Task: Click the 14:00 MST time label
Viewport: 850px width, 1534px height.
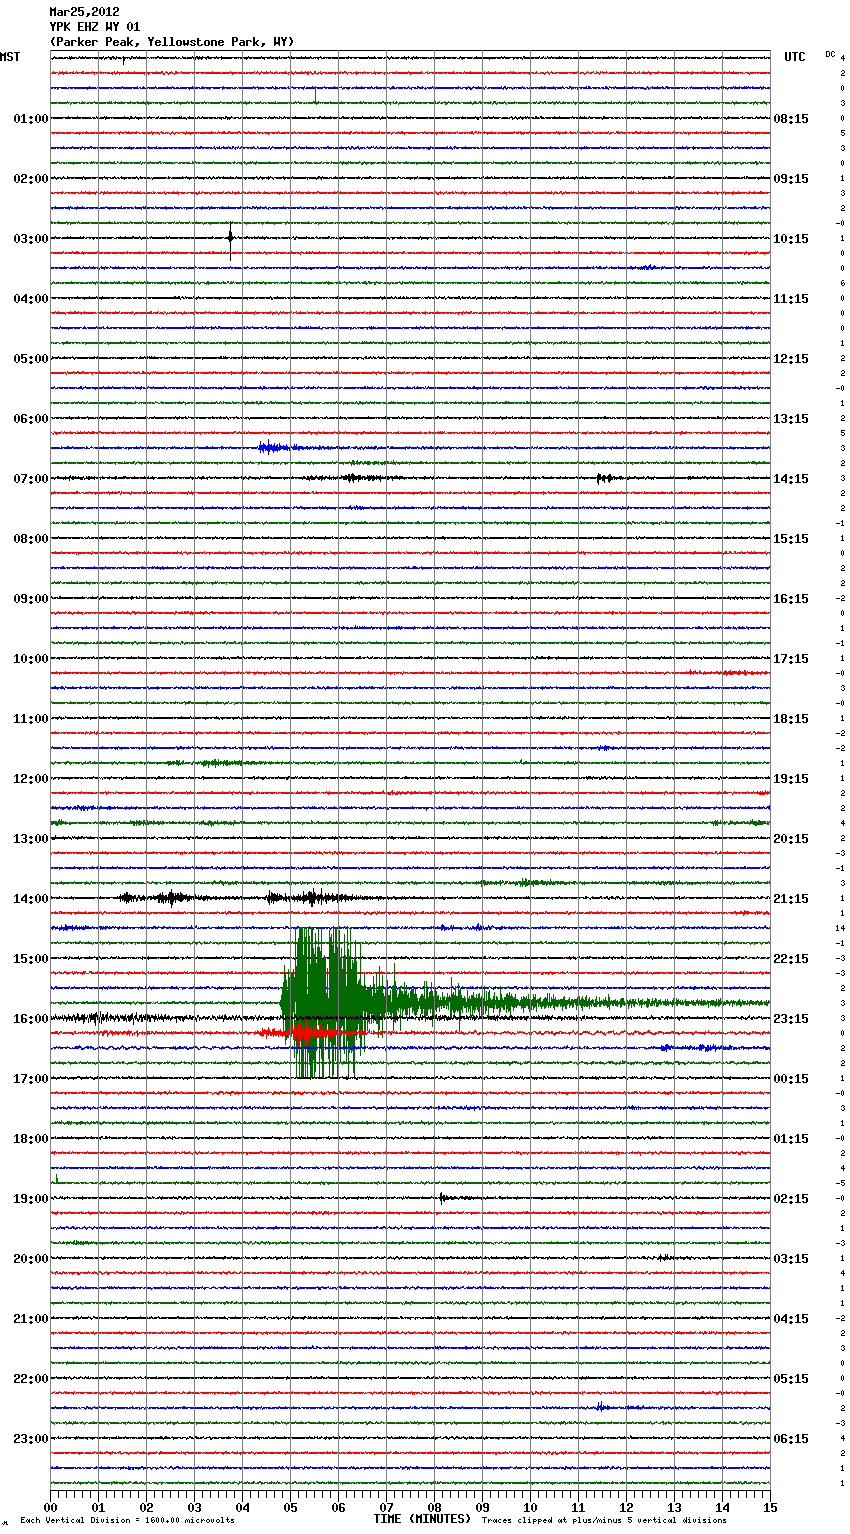Action: [31, 899]
